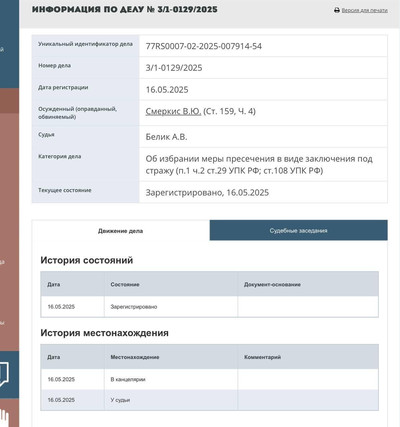This screenshot has height=427, width=400.
Task: Click the case category text about detention
Action: (259, 165)
